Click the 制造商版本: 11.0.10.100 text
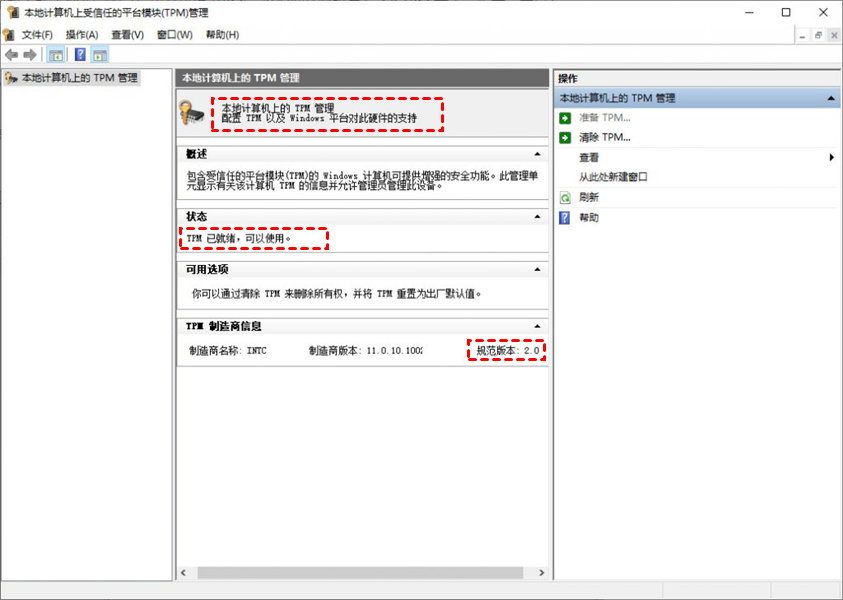This screenshot has height=600, width=843. tap(365, 351)
